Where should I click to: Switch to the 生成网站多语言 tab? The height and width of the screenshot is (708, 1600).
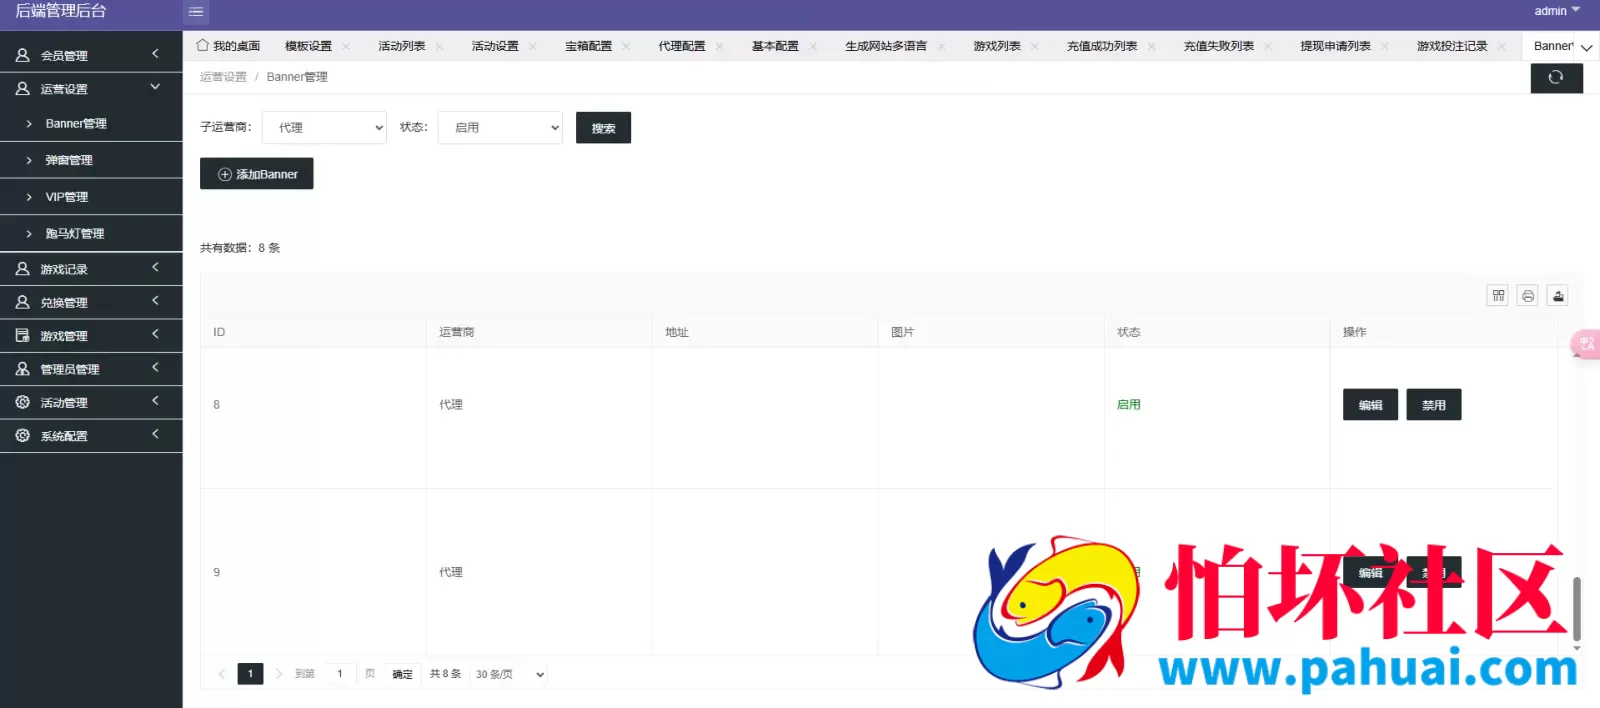click(x=886, y=46)
